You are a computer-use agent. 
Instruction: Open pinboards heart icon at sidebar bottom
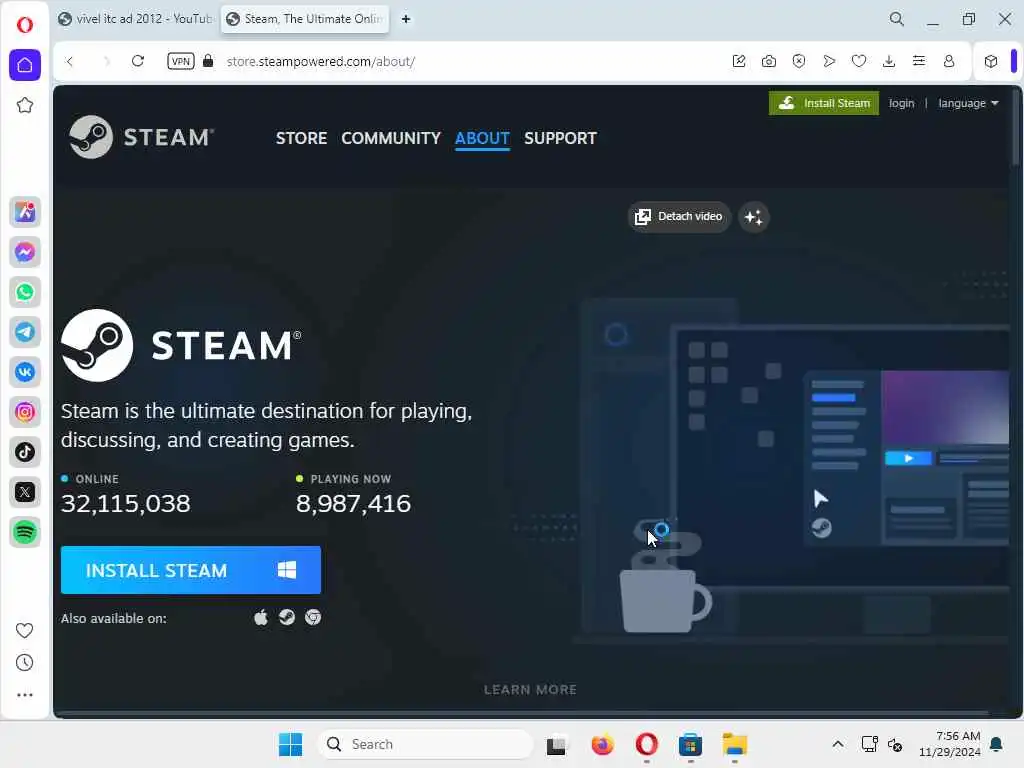pos(24,630)
